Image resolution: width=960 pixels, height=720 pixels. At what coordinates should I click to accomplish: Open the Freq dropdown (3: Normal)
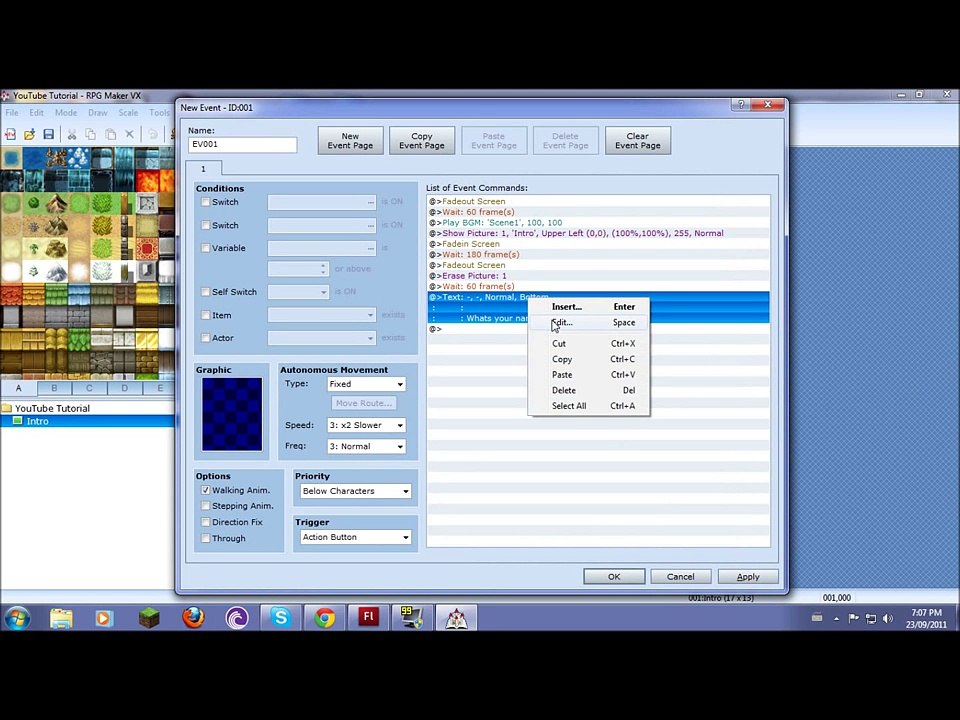pyautogui.click(x=366, y=446)
